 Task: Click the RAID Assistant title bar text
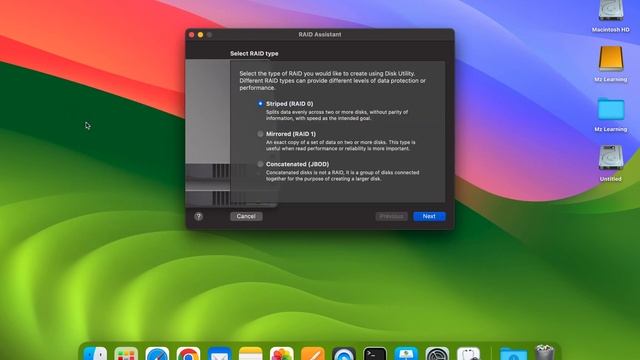pos(320,35)
